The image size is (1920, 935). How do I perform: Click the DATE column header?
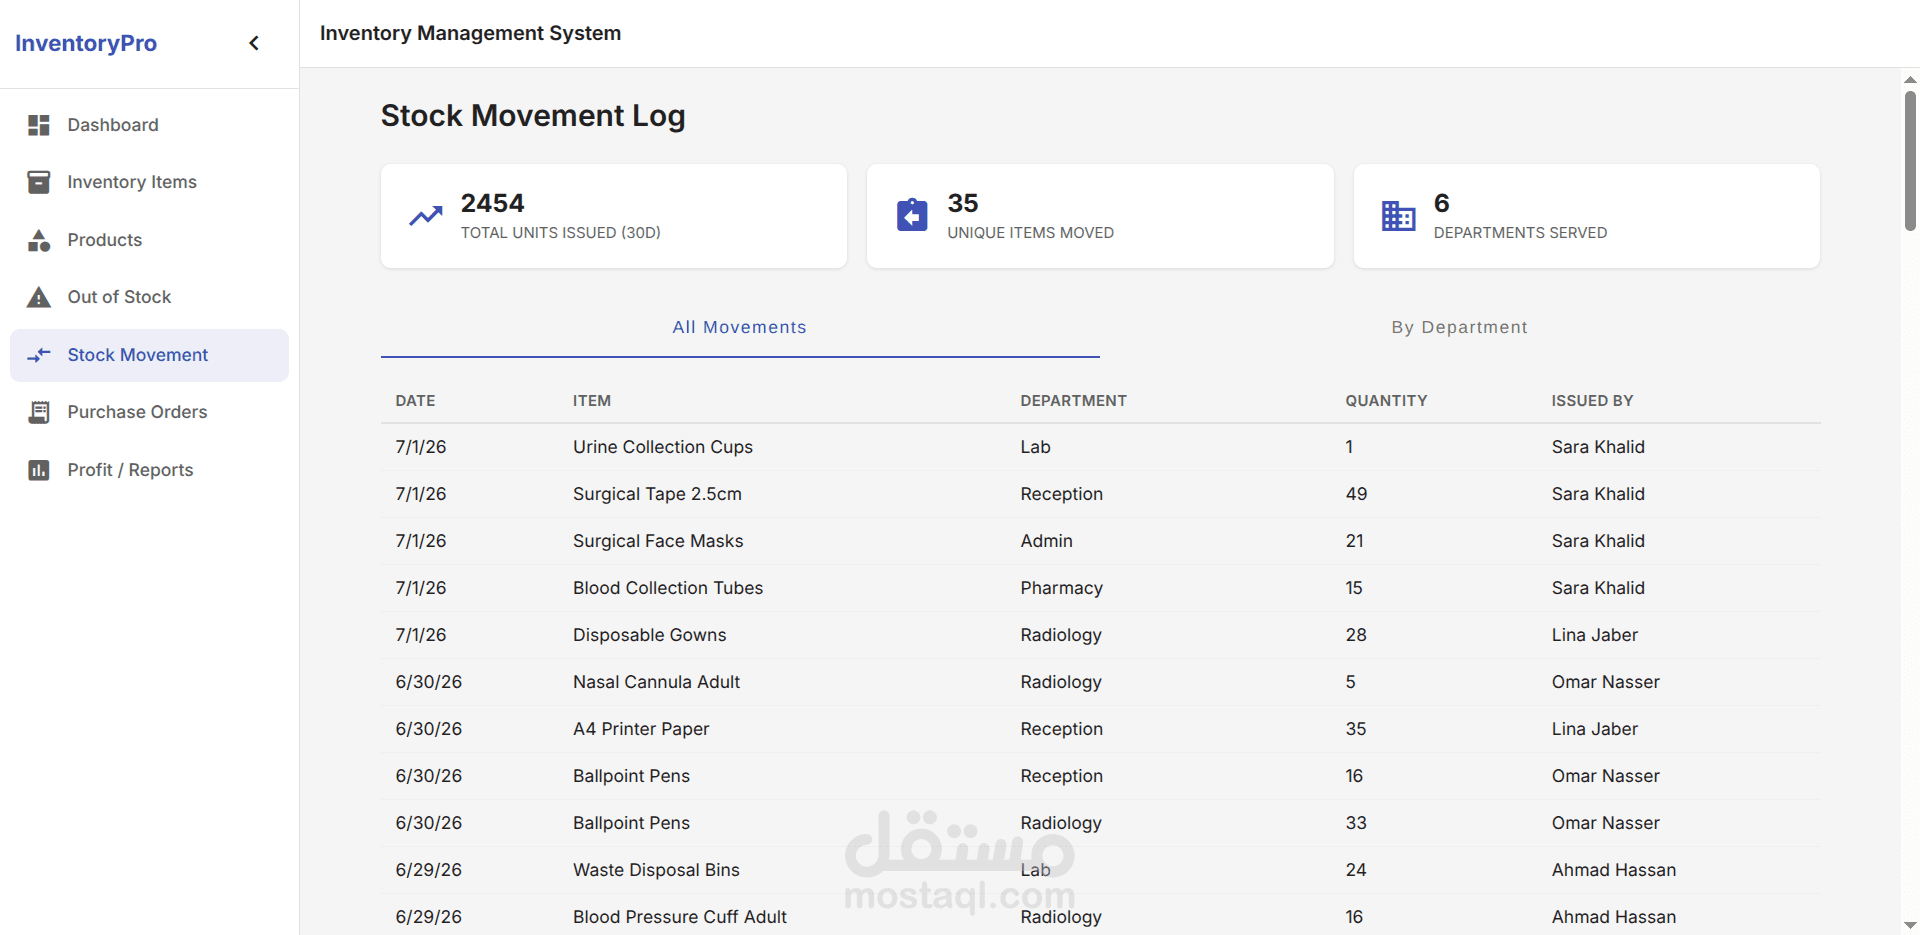coord(415,401)
